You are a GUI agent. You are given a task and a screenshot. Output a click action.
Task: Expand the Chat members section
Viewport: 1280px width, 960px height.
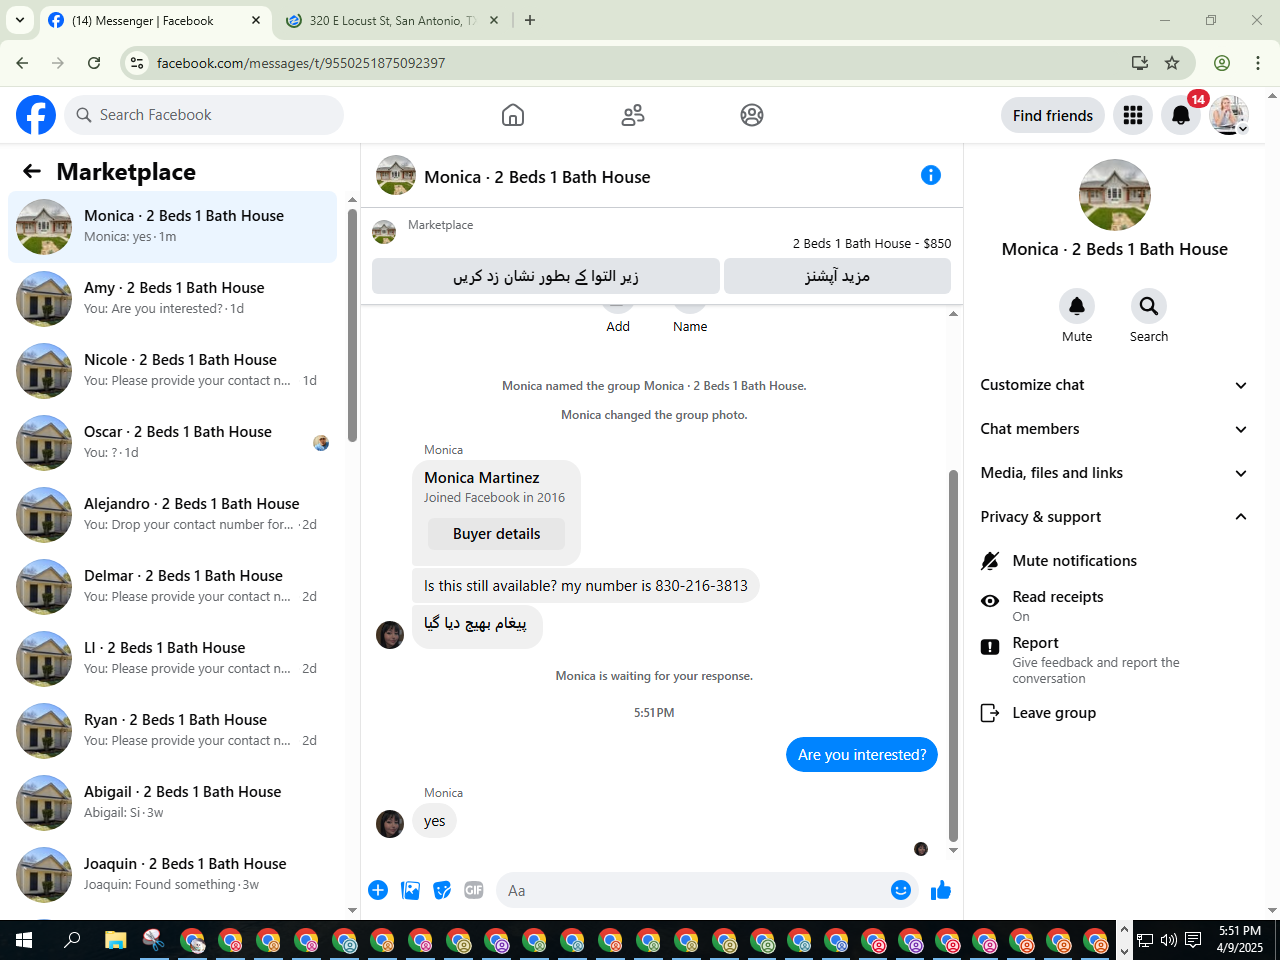pos(1114,429)
